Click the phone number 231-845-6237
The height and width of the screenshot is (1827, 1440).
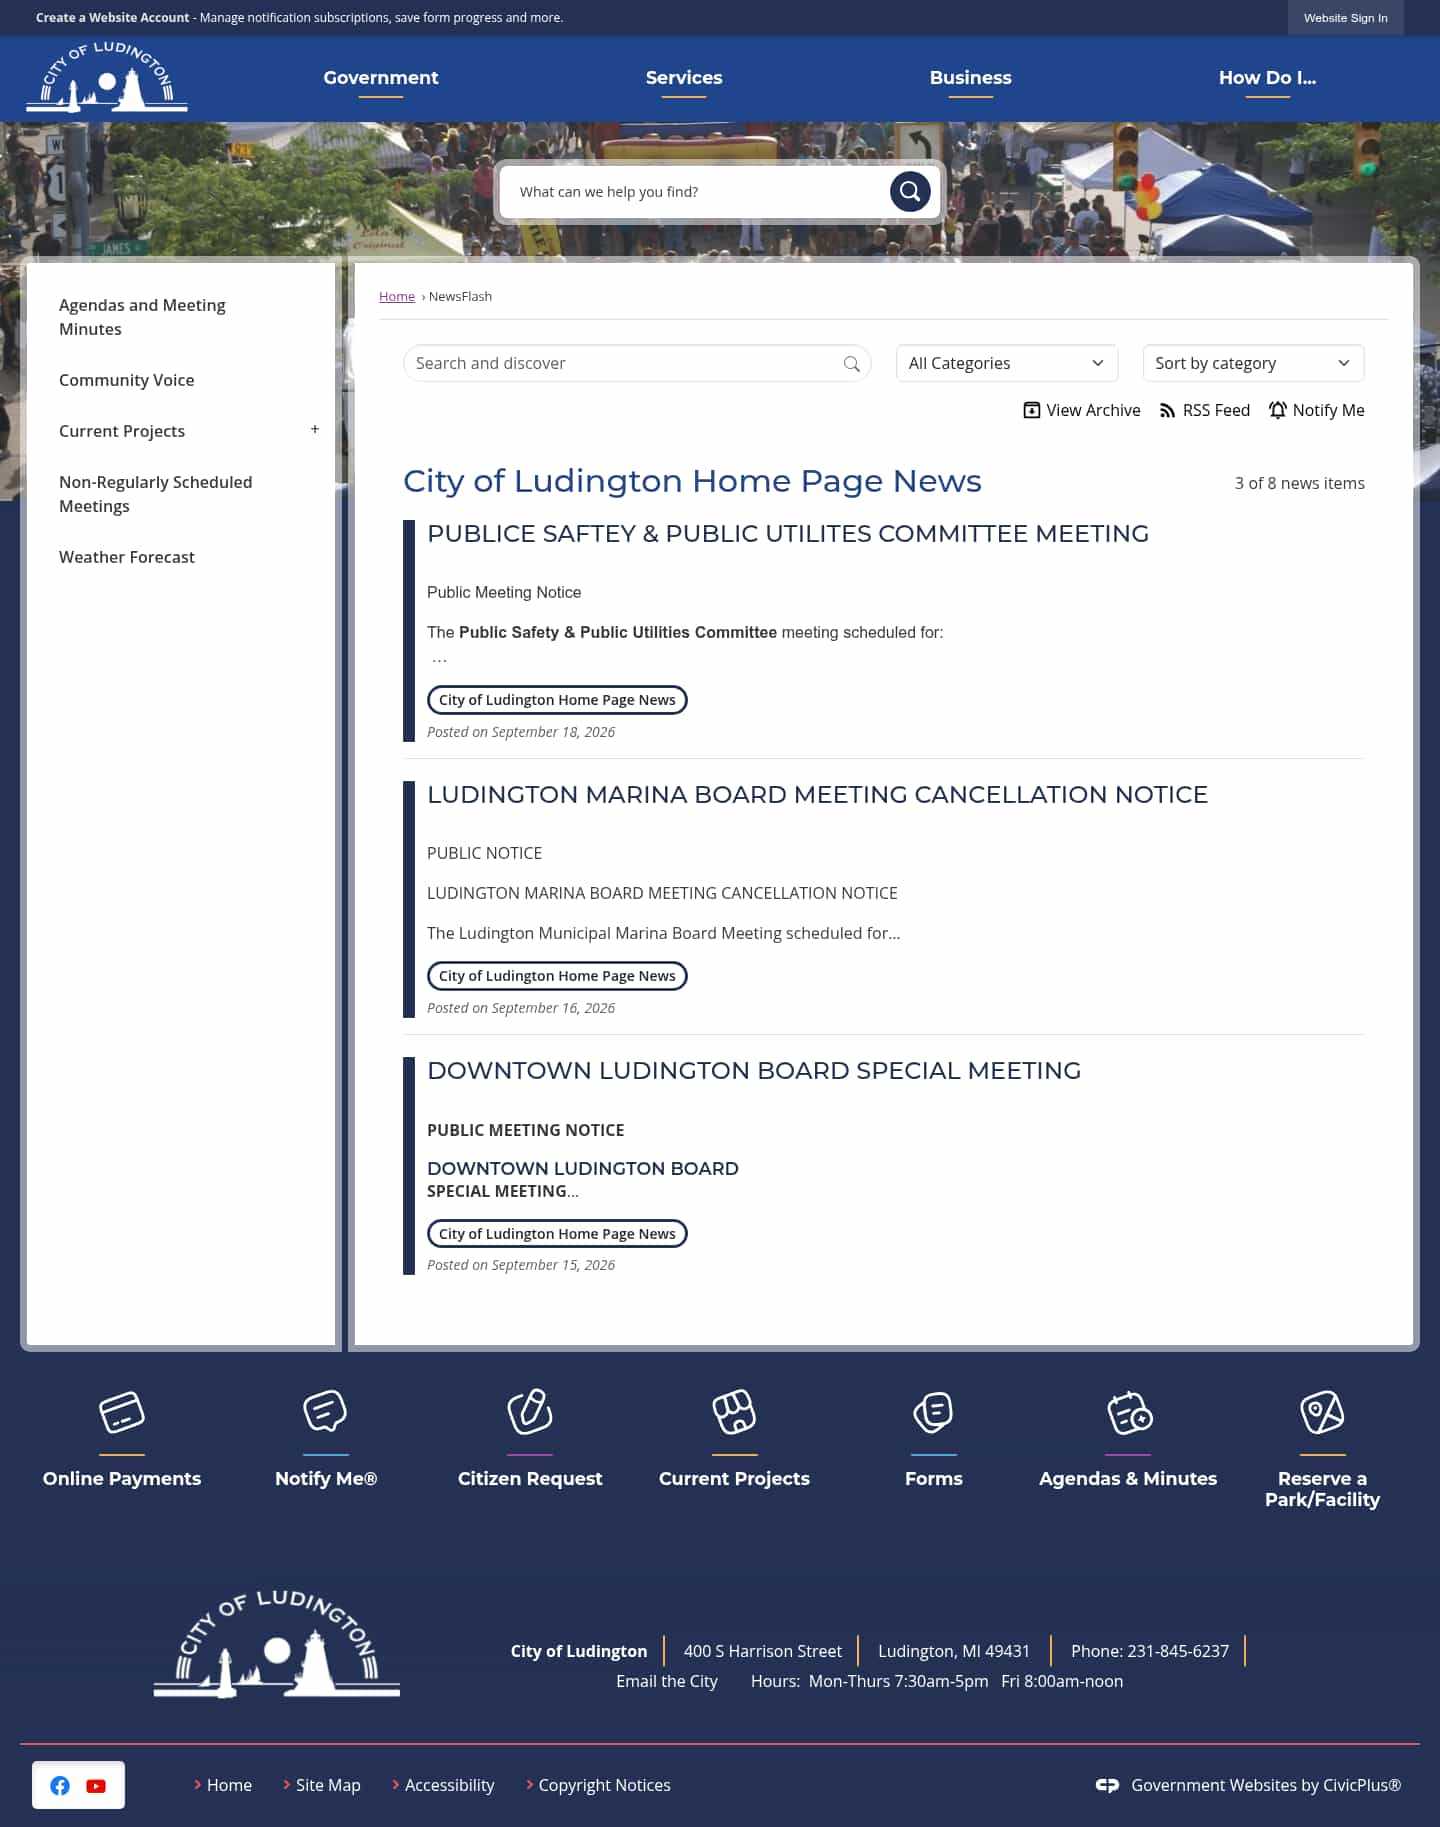(x=1178, y=1651)
